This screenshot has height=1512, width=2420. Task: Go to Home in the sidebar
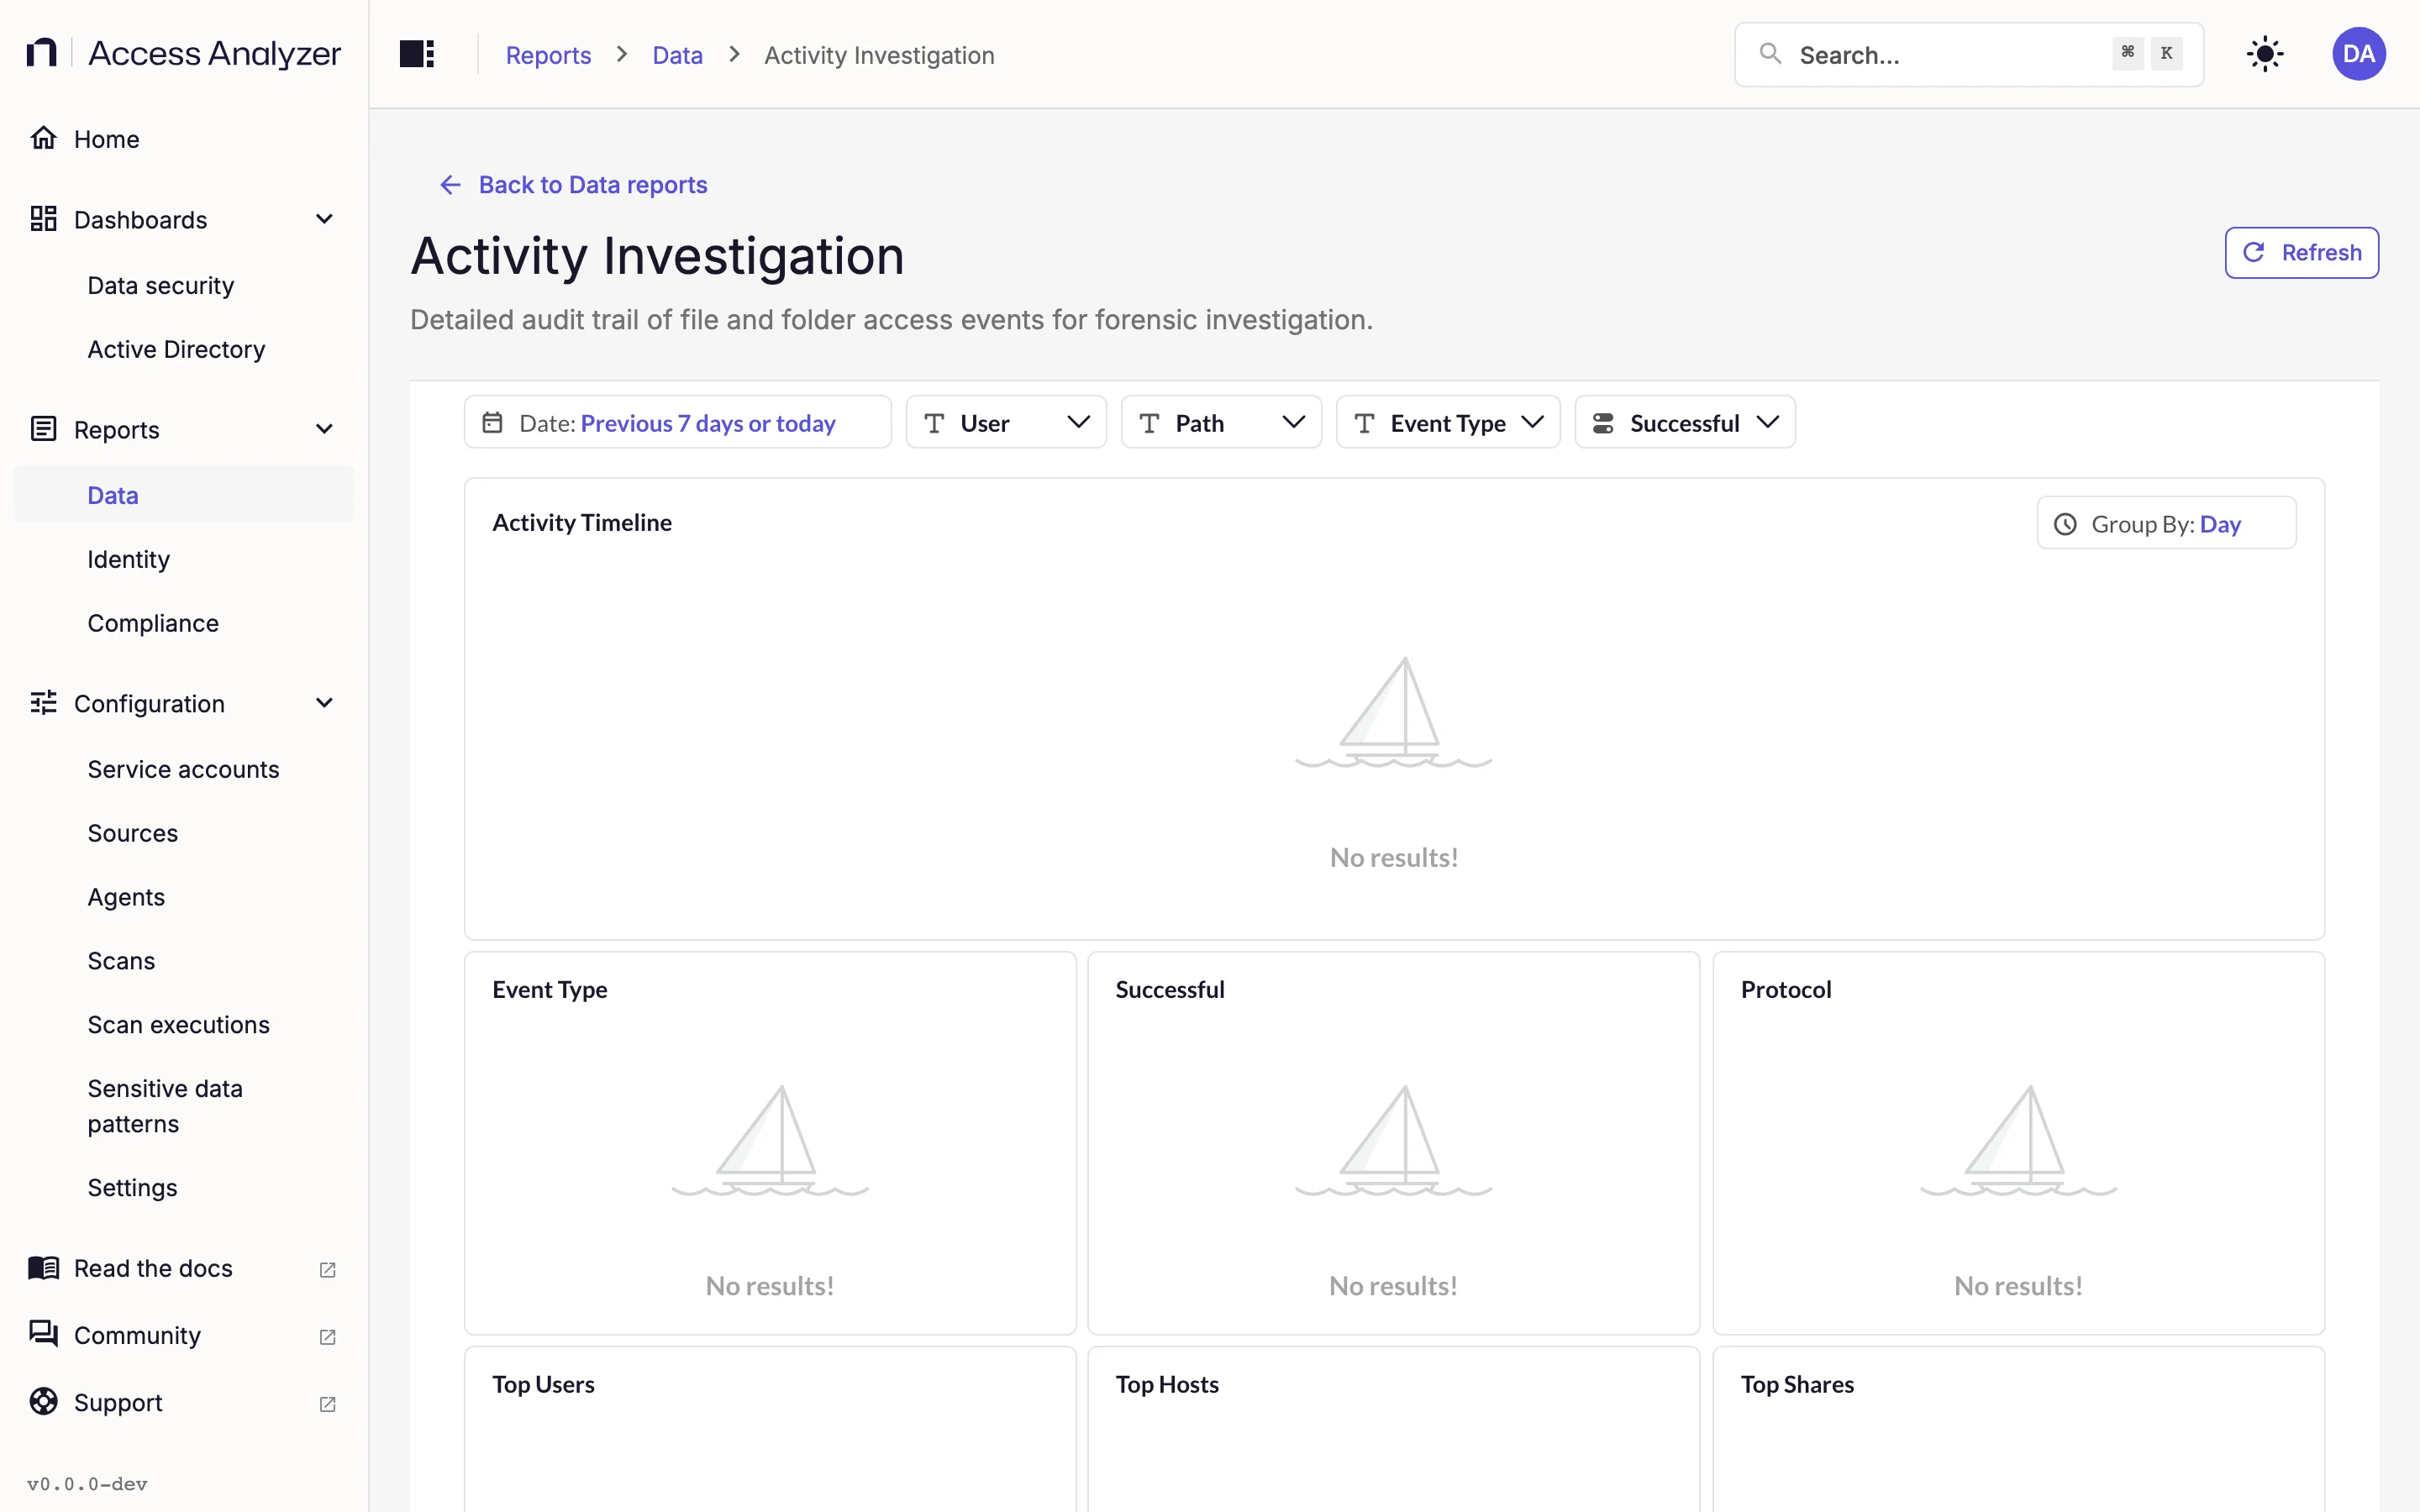184,139
